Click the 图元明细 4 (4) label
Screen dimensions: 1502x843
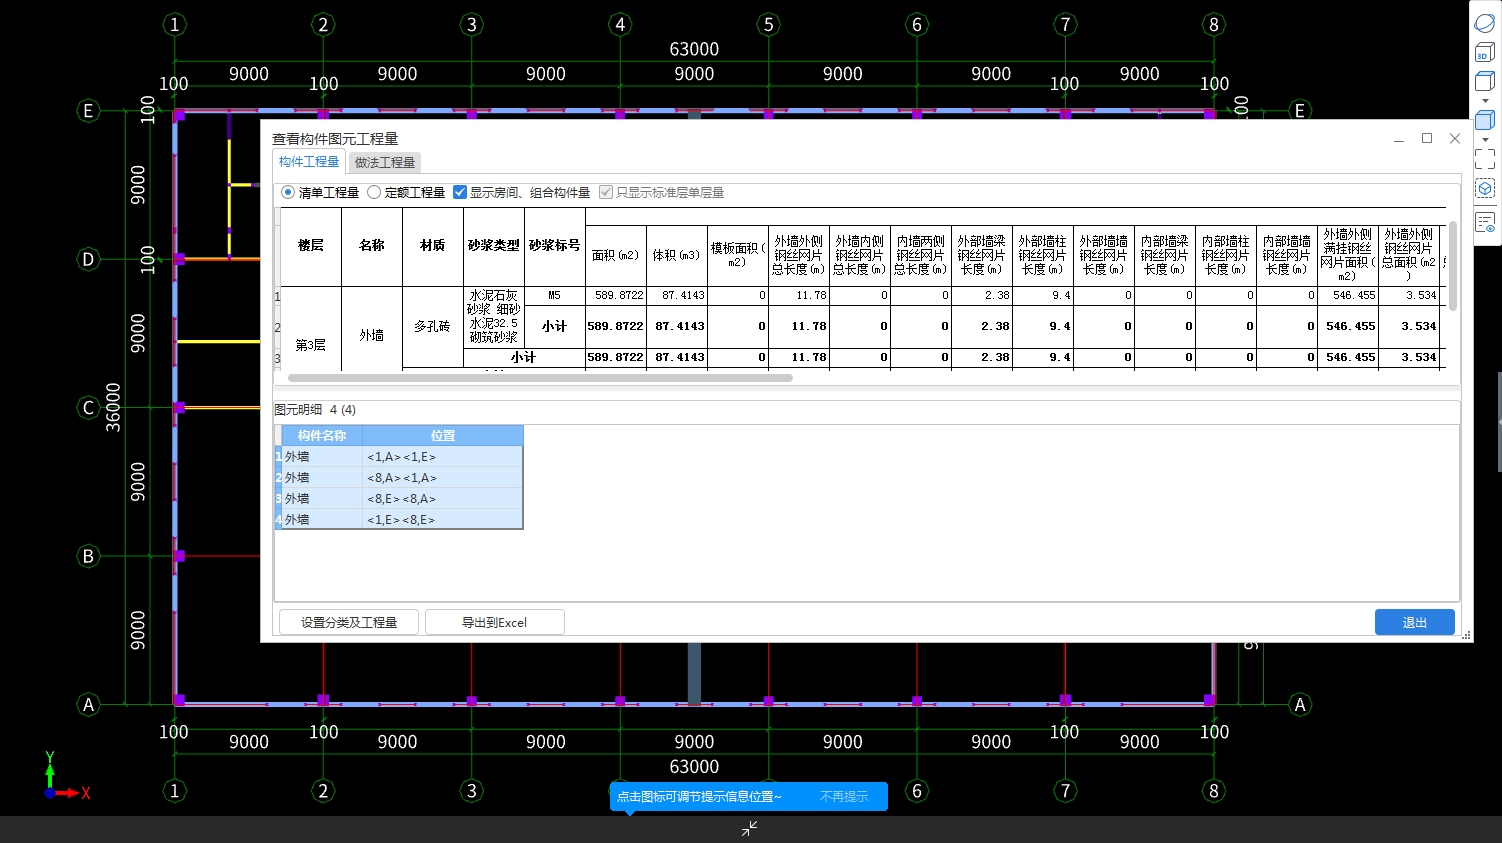(315, 410)
